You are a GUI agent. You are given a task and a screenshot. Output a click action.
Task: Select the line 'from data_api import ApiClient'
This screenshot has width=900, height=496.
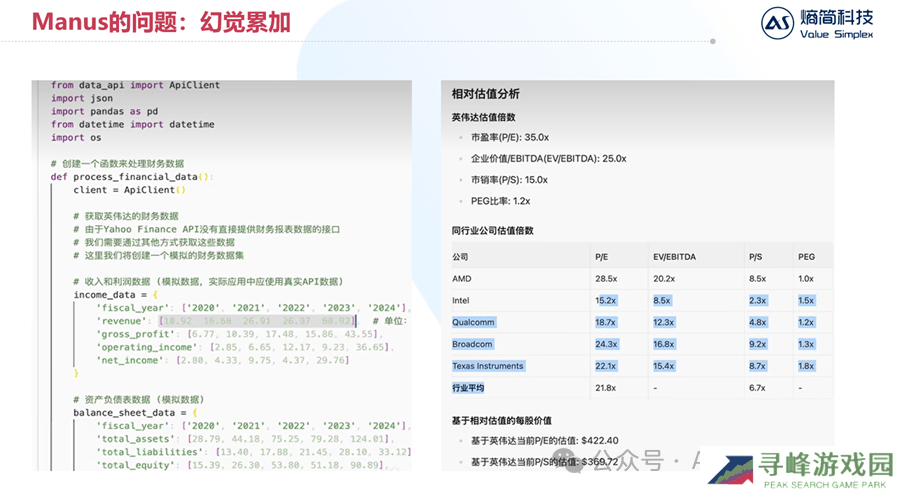pyautogui.click(x=135, y=85)
